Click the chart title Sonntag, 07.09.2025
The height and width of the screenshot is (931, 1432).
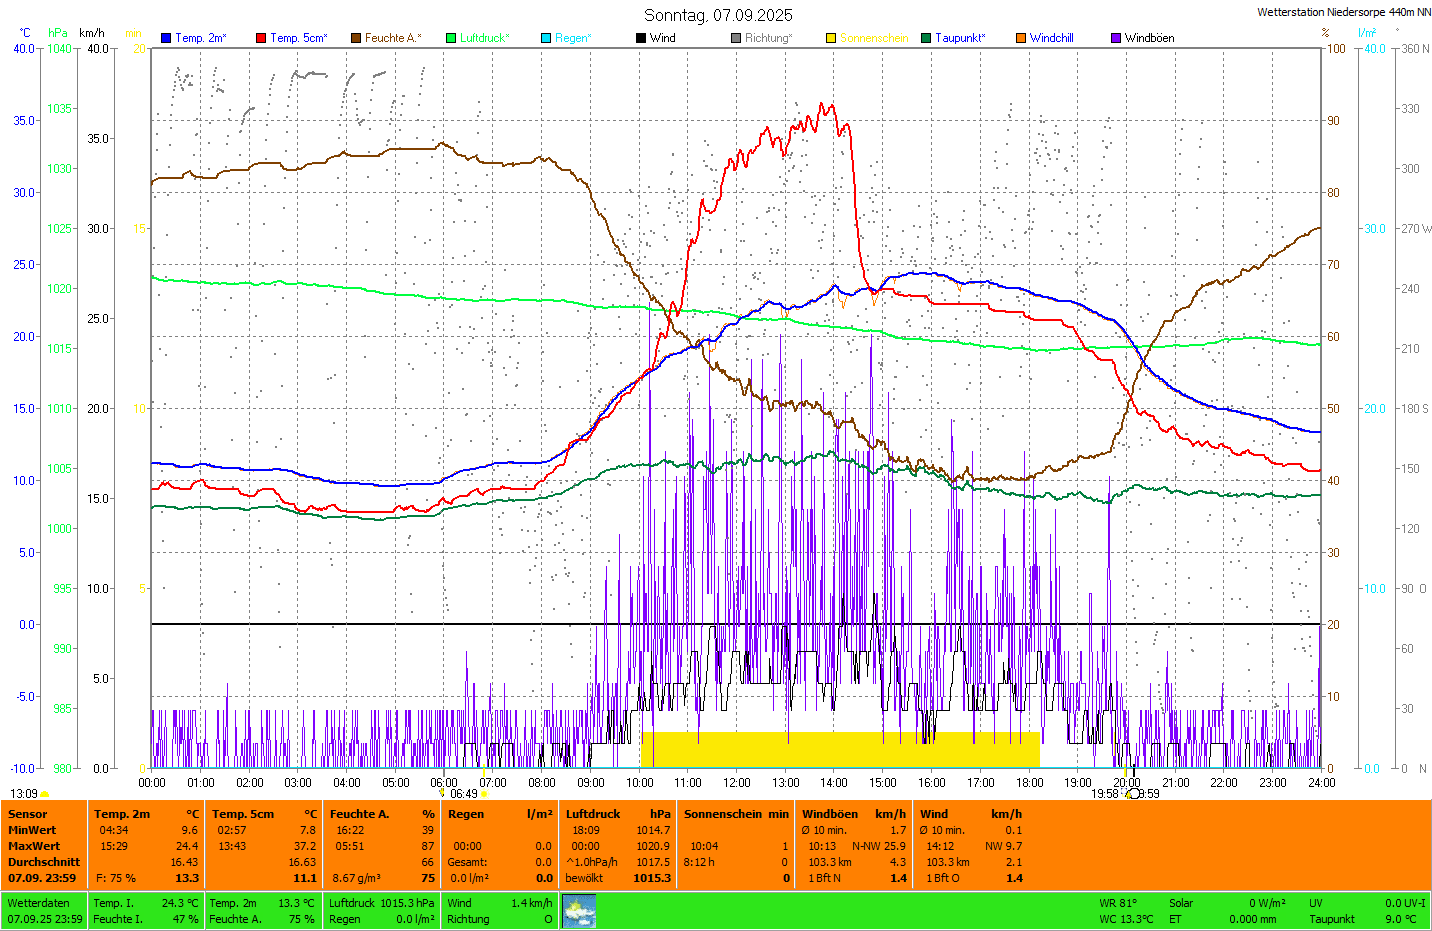(718, 15)
